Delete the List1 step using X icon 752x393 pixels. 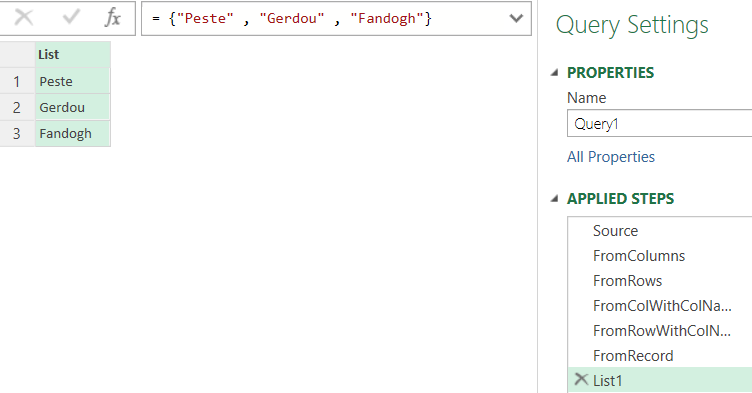(581, 380)
